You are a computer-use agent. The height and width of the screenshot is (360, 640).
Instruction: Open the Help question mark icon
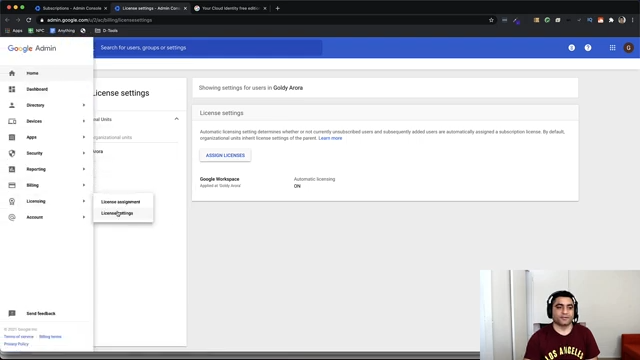tap(588, 48)
